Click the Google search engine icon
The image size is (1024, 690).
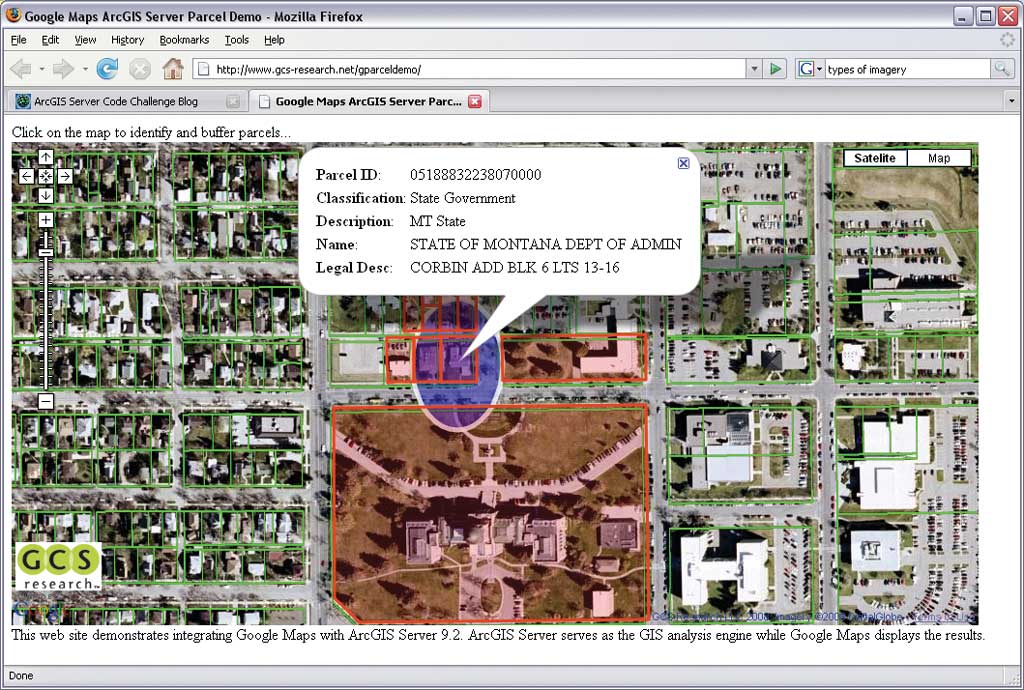coord(806,69)
